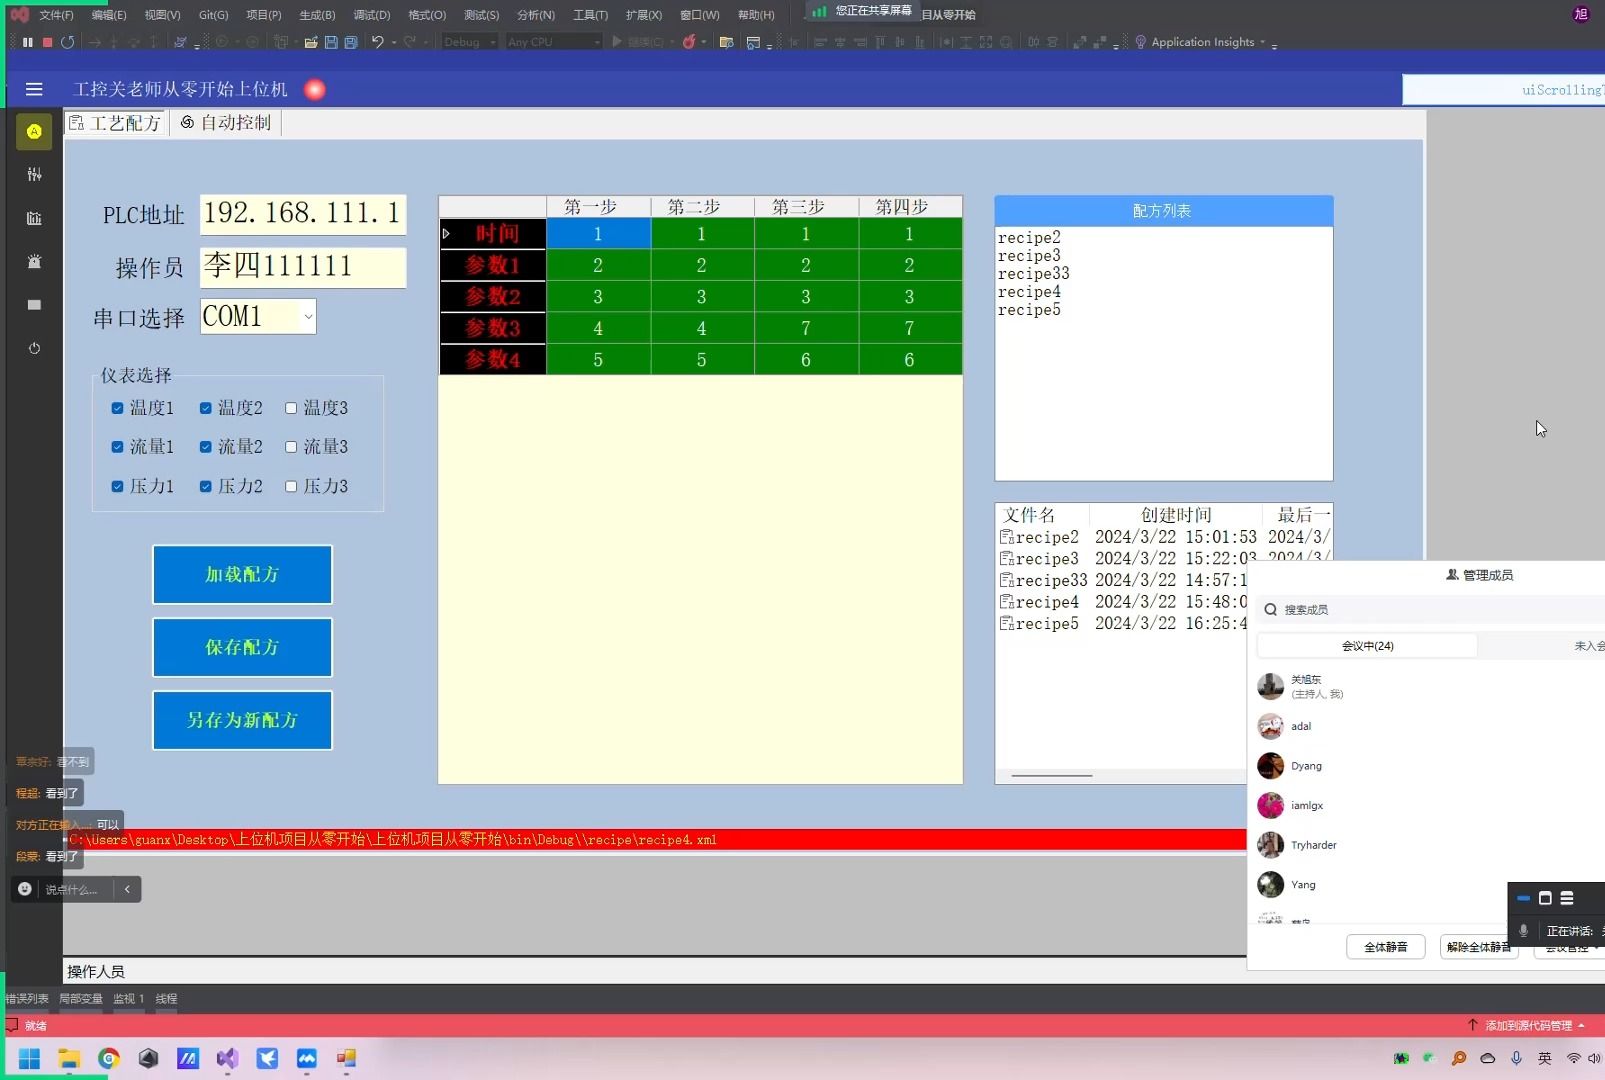The image size is (1605, 1080).
Task: Click the Hot Reload flame icon
Action: [688, 42]
